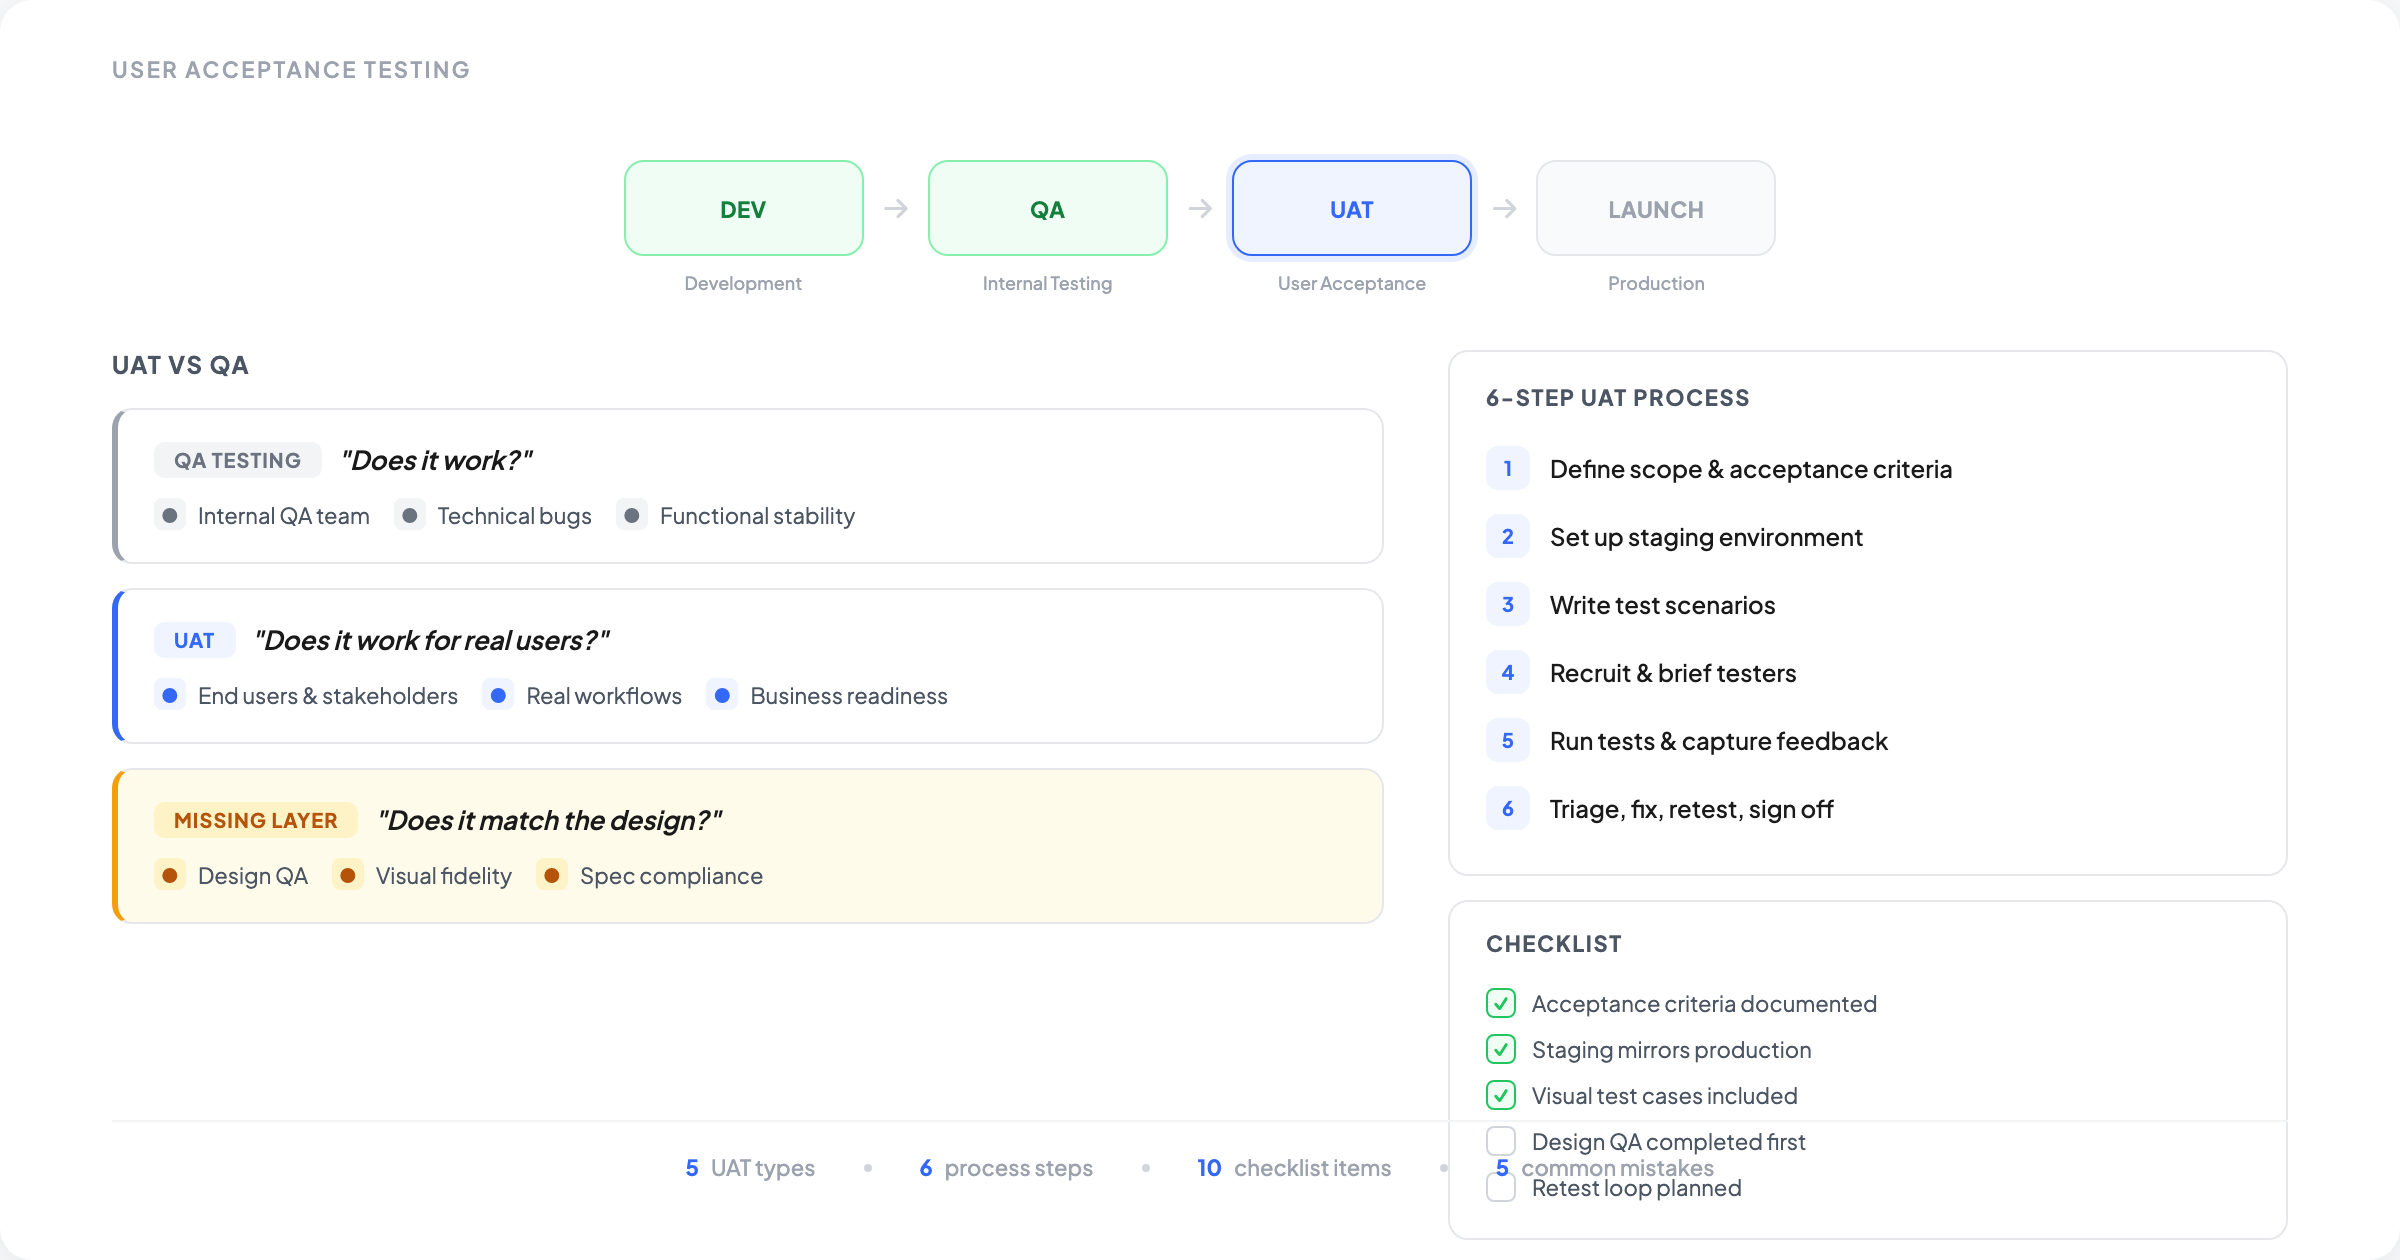Click "Define scope & acceptance criteria" text
The width and height of the screenshot is (2400, 1260).
click(x=1750, y=469)
